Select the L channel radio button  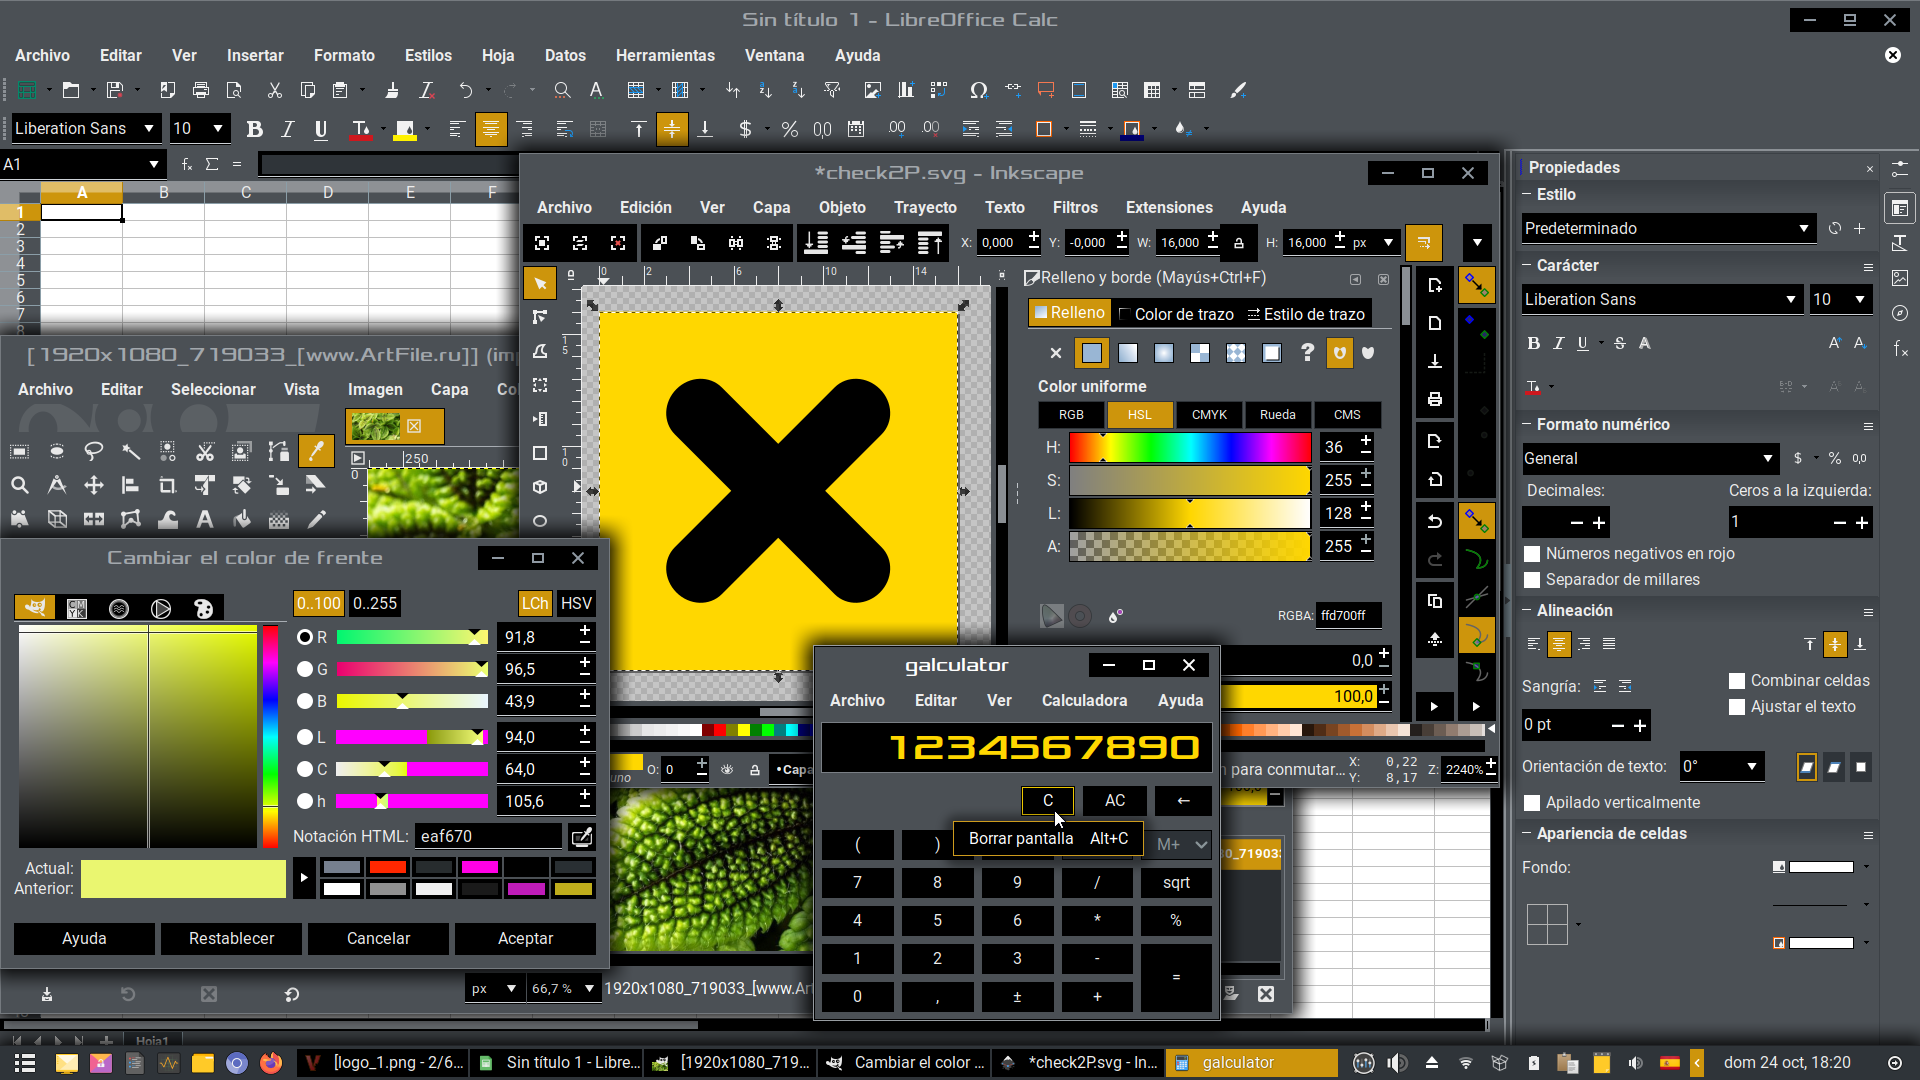[x=305, y=737]
